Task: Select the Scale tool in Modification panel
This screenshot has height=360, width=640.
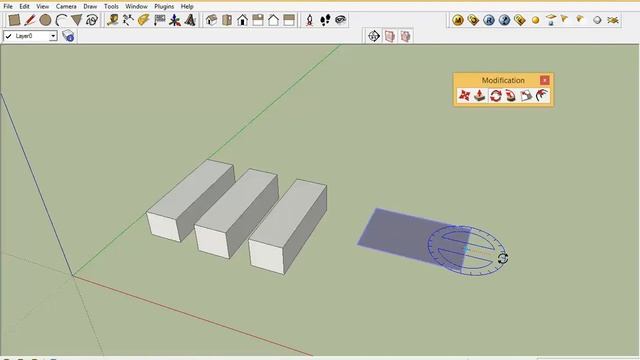Action: [x=526, y=96]
